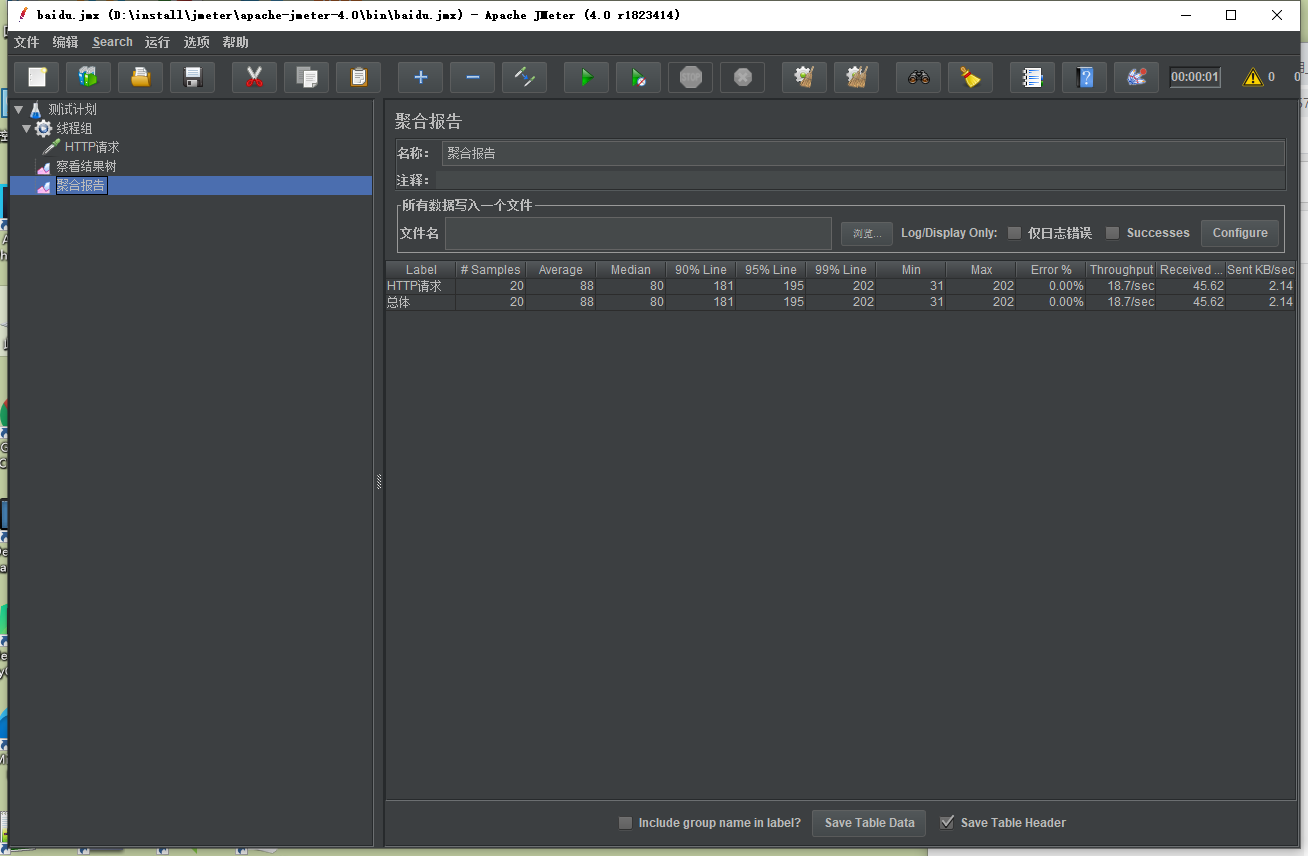Expand all nodes with plus icon
Screen dimensions: 1308x856
[421, 77]
